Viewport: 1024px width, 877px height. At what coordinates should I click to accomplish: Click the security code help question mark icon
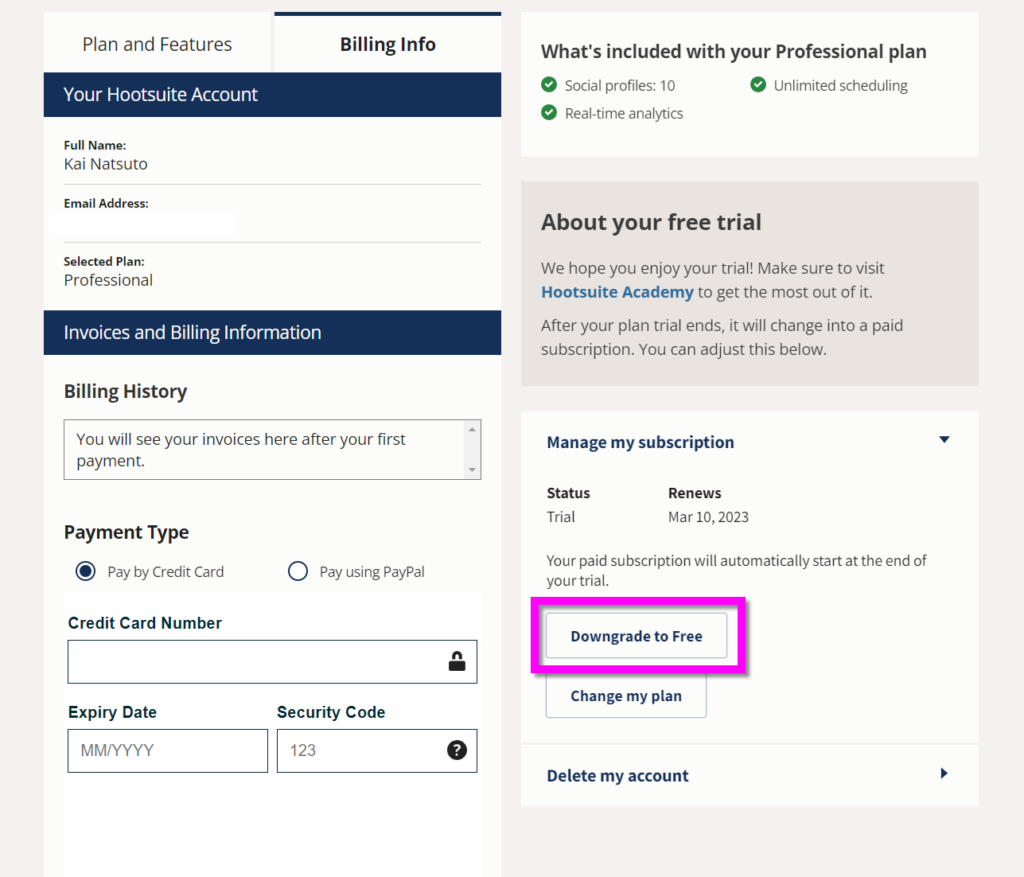pyautogui.click(x=456, y=750)
